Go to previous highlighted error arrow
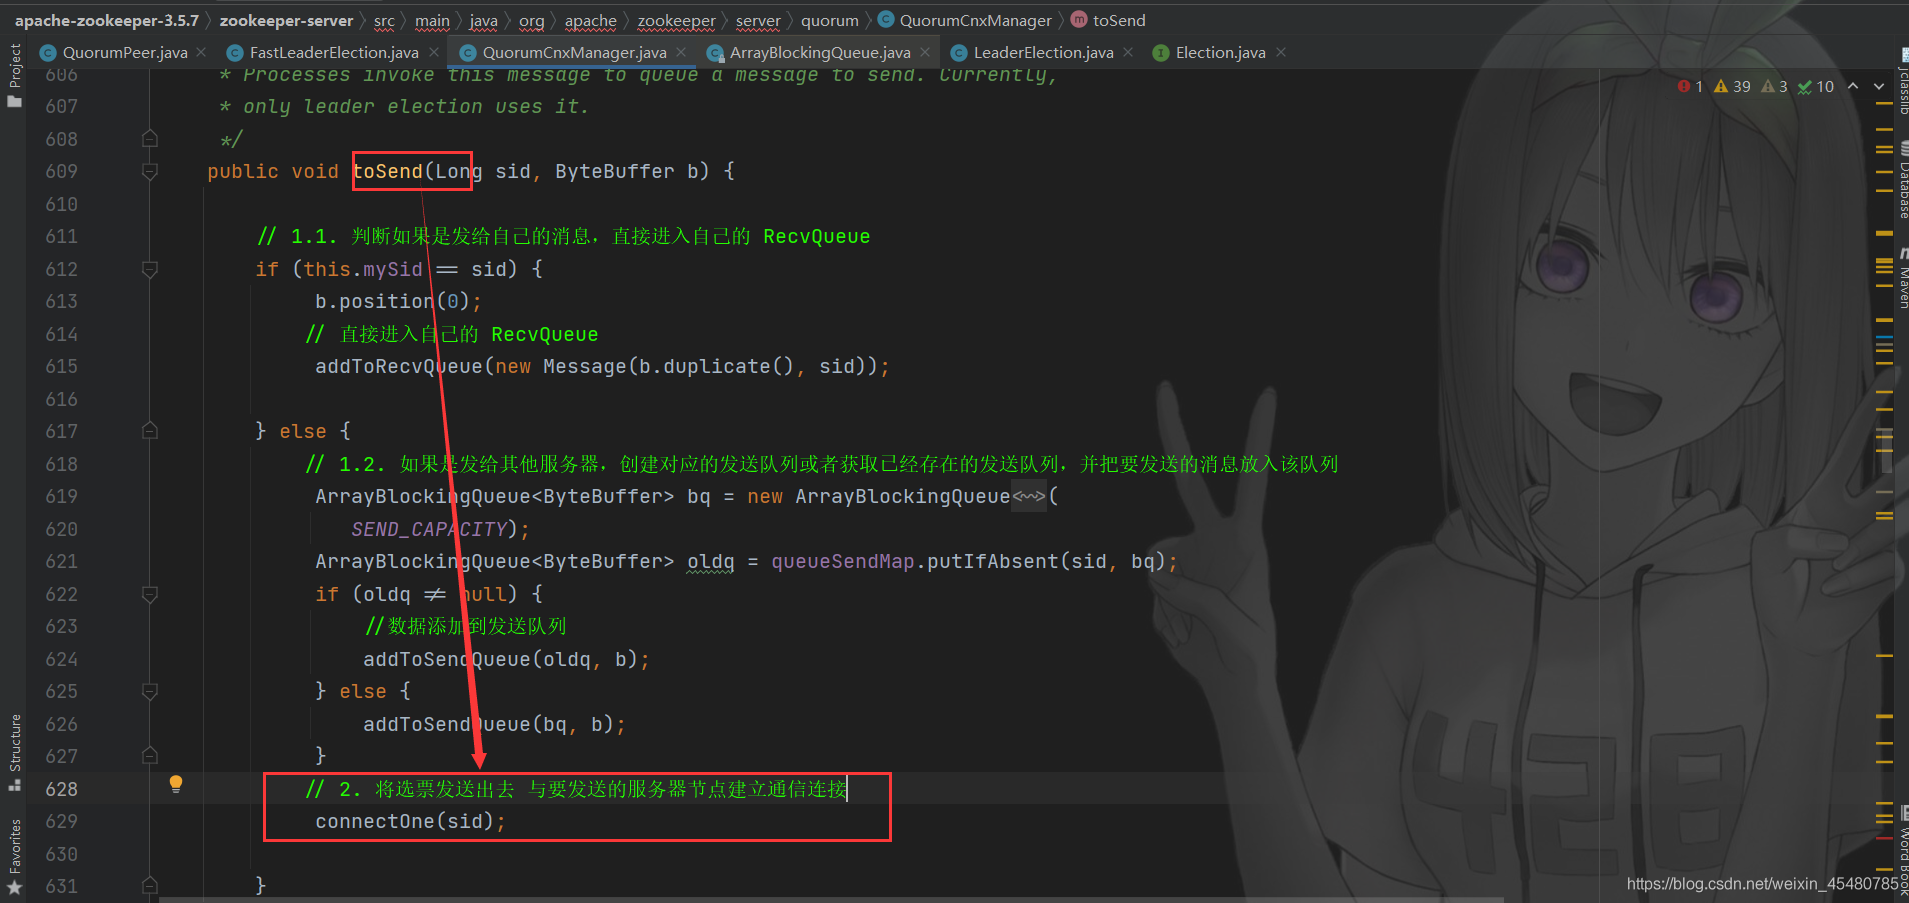 pos(1853,86)
